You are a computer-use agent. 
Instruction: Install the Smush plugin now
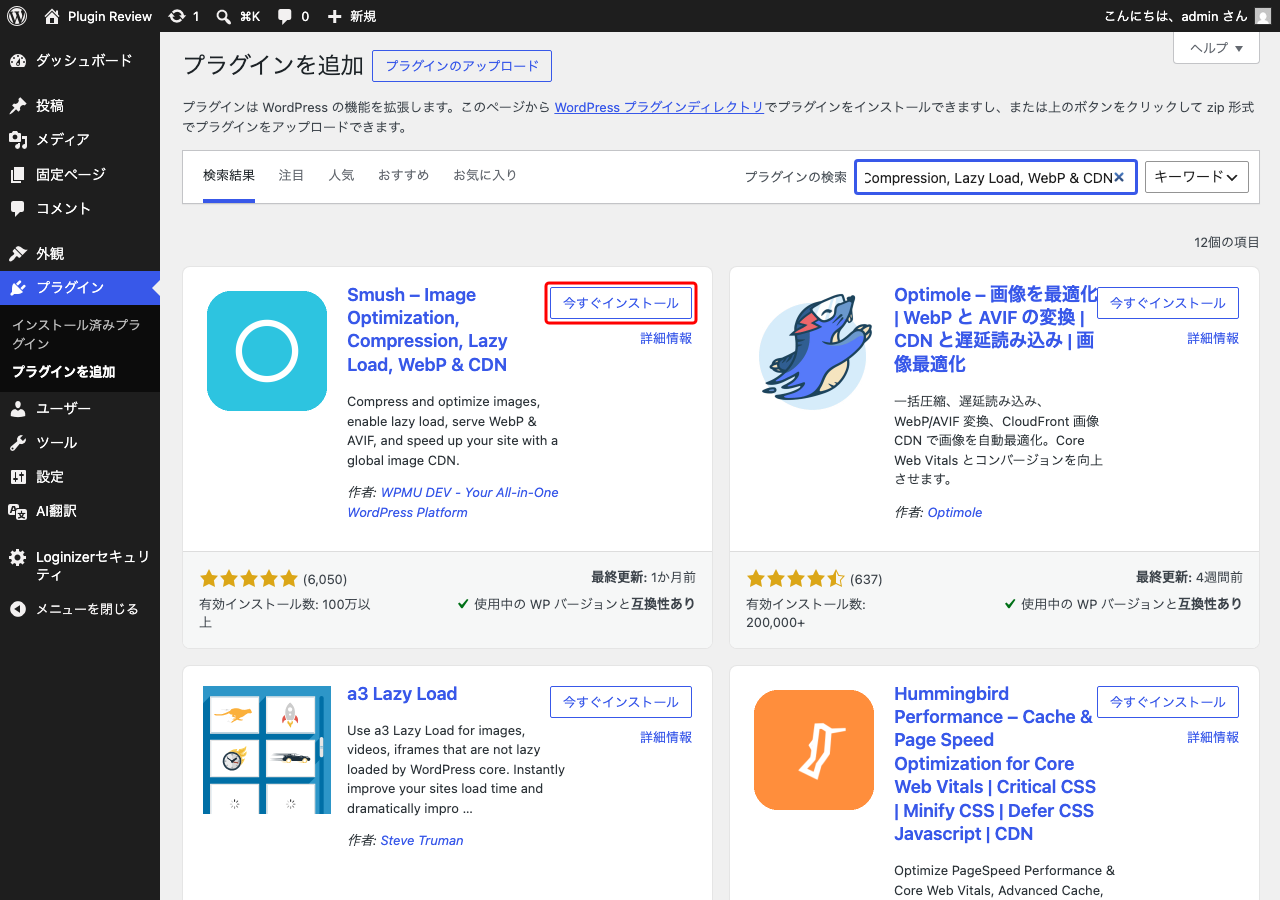[621, 303]
